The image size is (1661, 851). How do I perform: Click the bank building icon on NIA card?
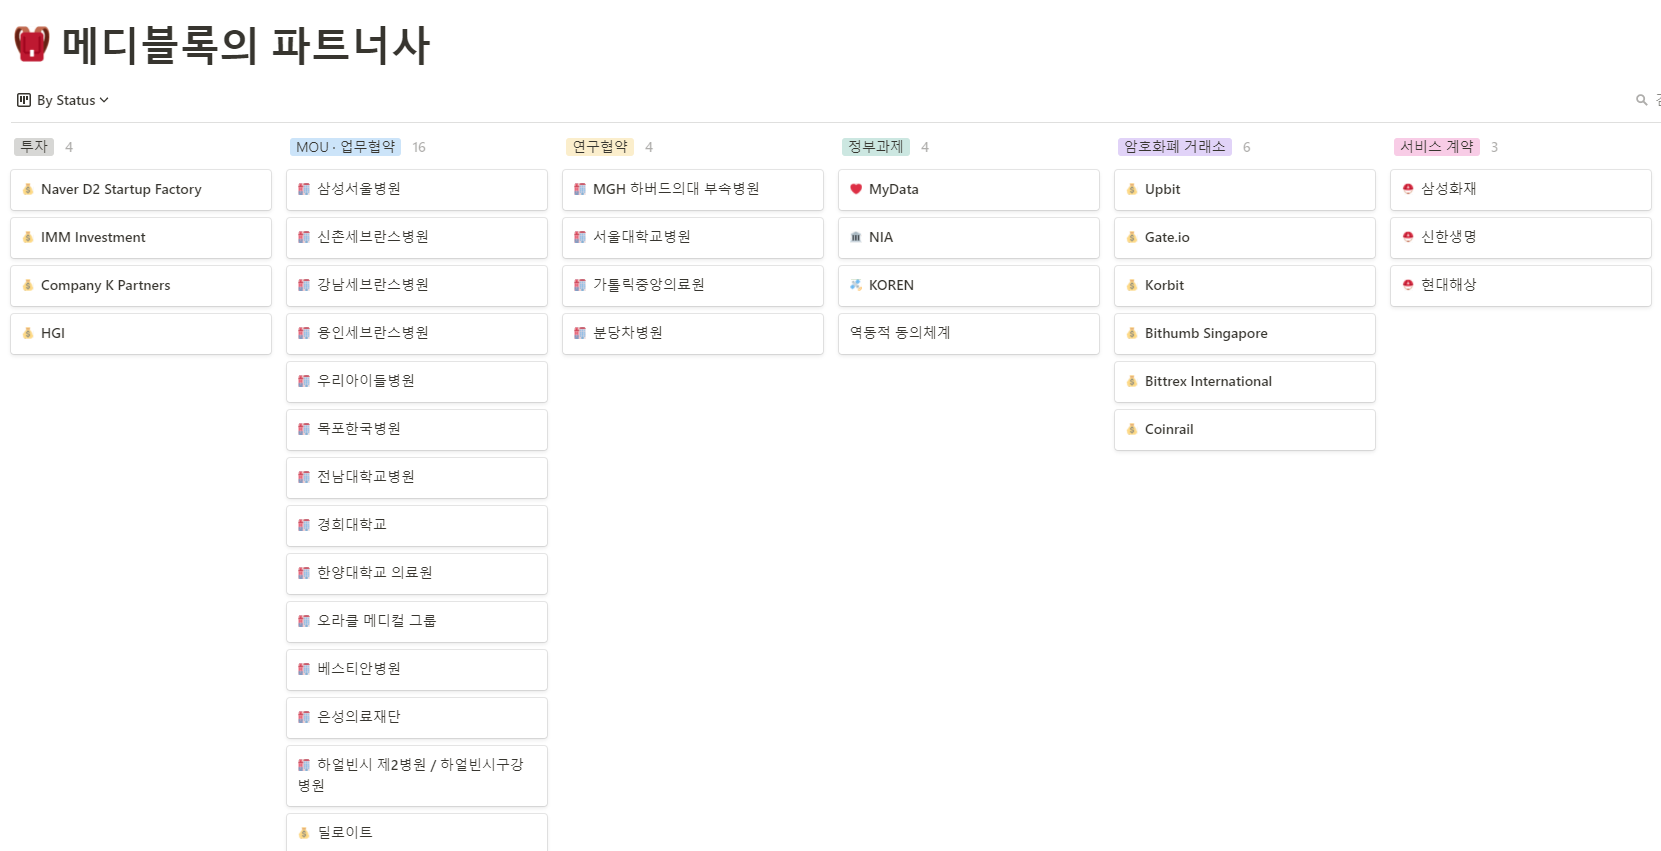pyautogui.click(x=856, y=237)
